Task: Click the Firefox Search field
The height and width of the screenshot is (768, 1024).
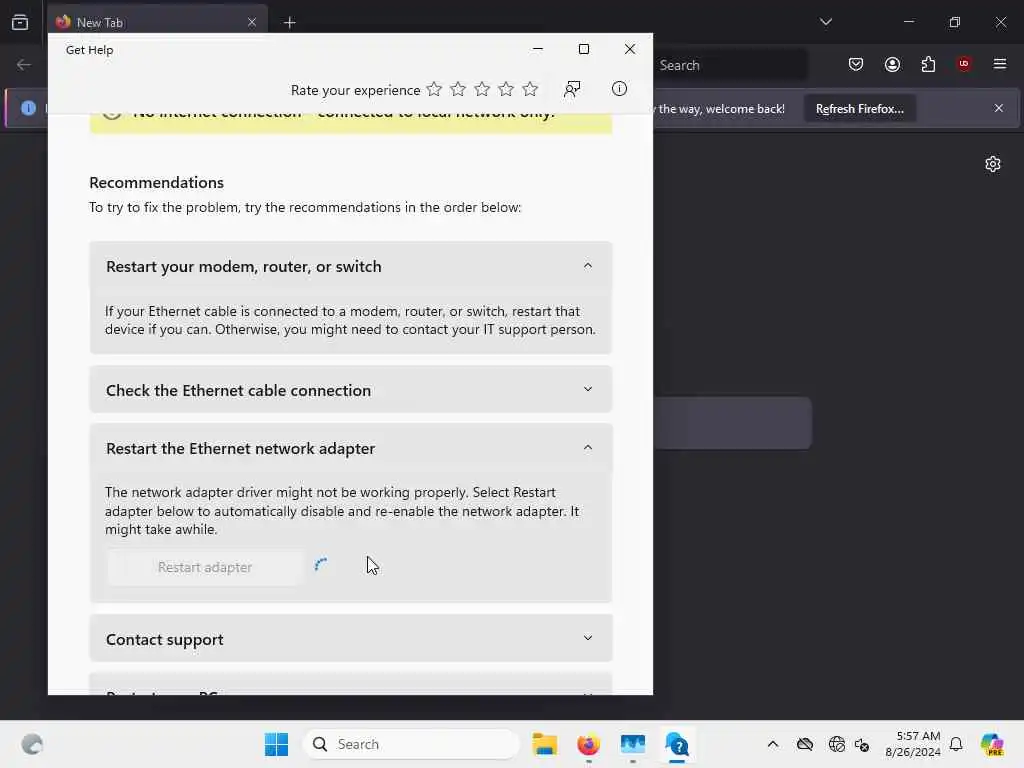Action: coord(730,65)
